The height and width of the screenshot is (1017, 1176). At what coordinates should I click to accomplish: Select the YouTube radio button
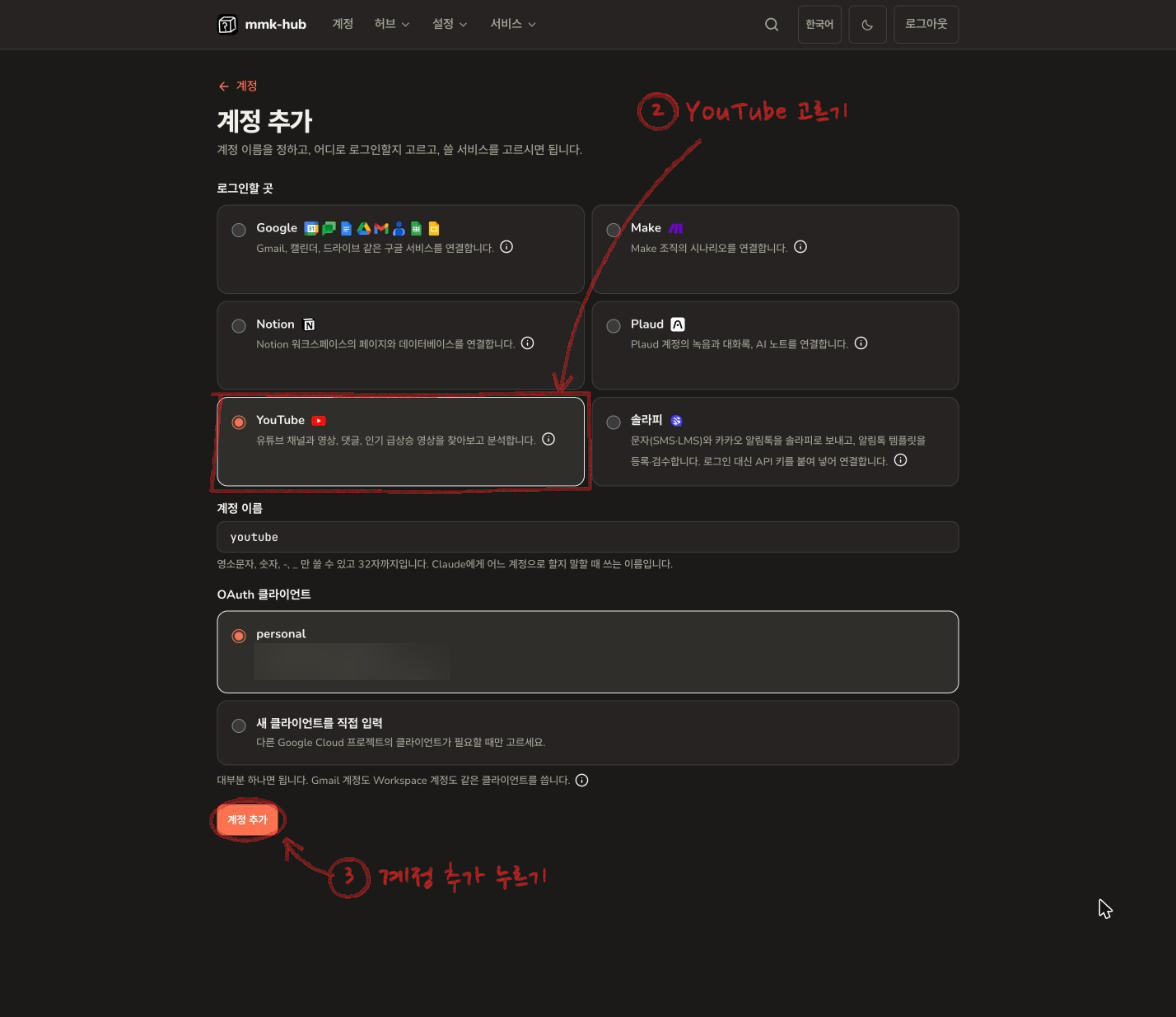click(238, 422)
